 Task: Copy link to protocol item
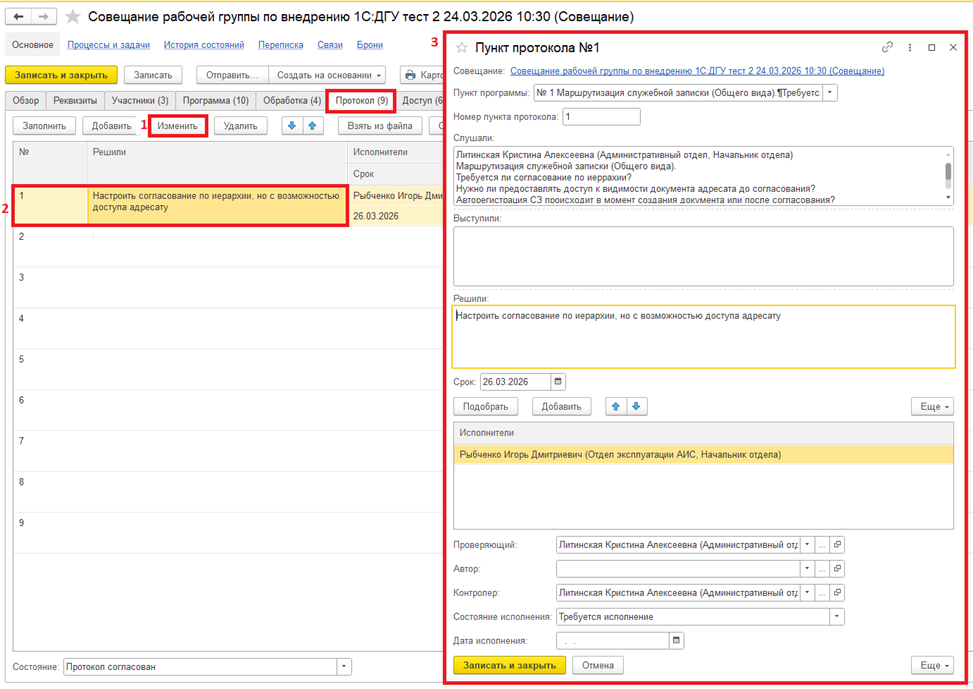point(887,47)
